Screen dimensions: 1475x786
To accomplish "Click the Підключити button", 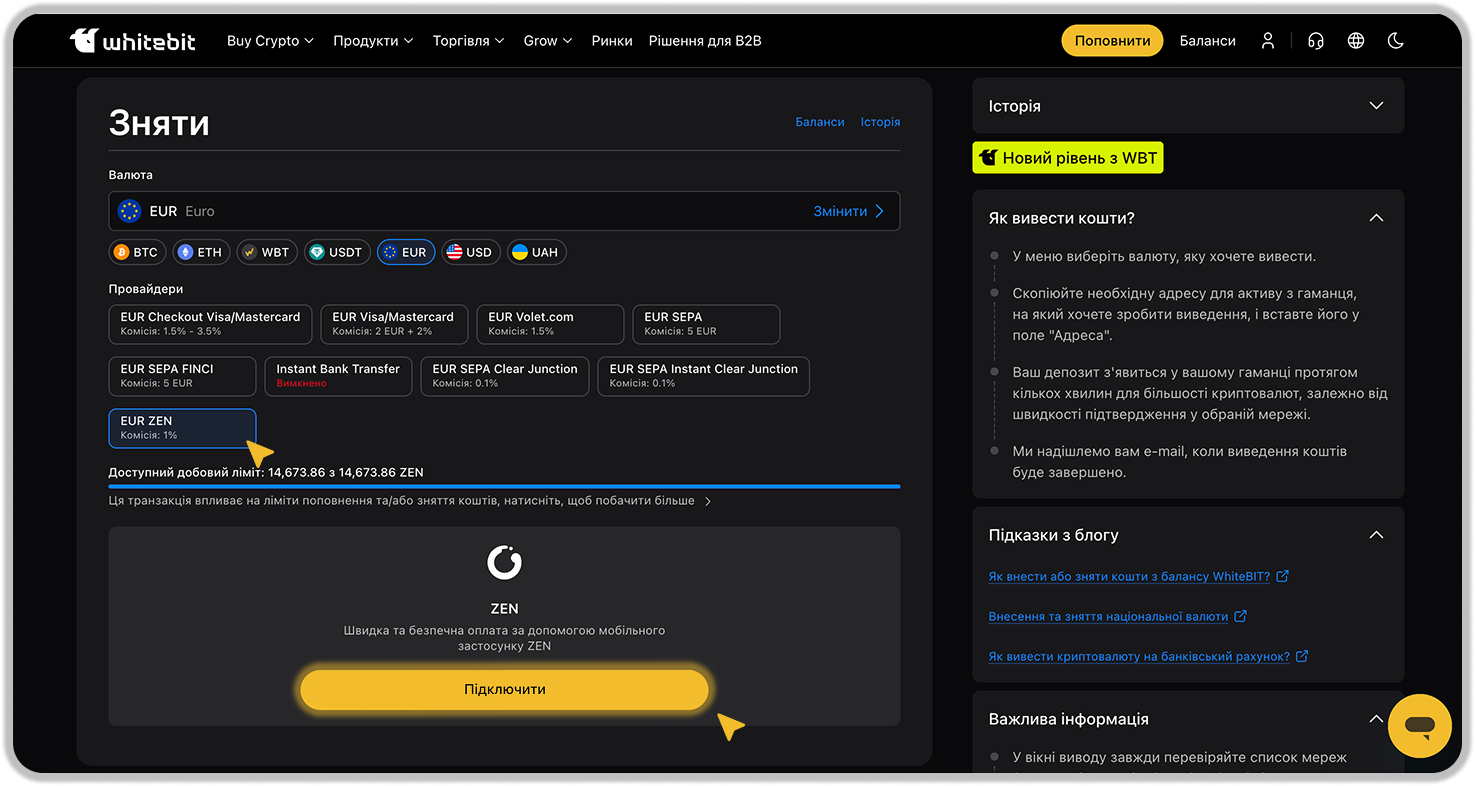I will click(504, 690).
